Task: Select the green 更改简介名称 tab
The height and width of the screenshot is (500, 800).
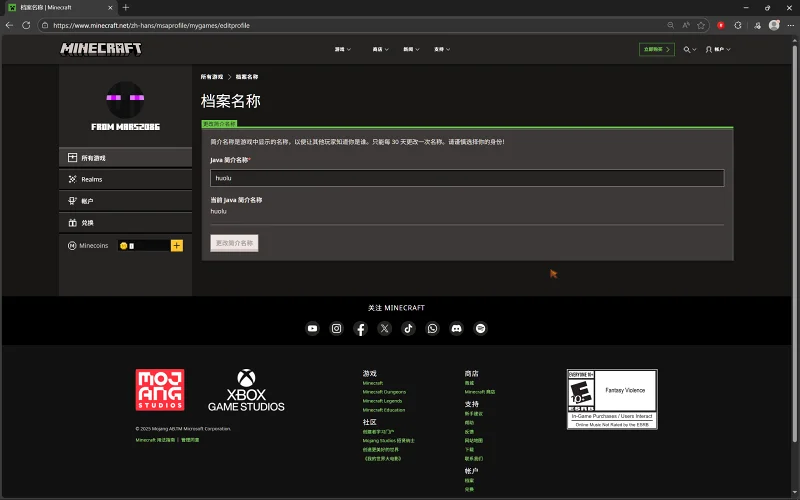Action: coord(219,123)
